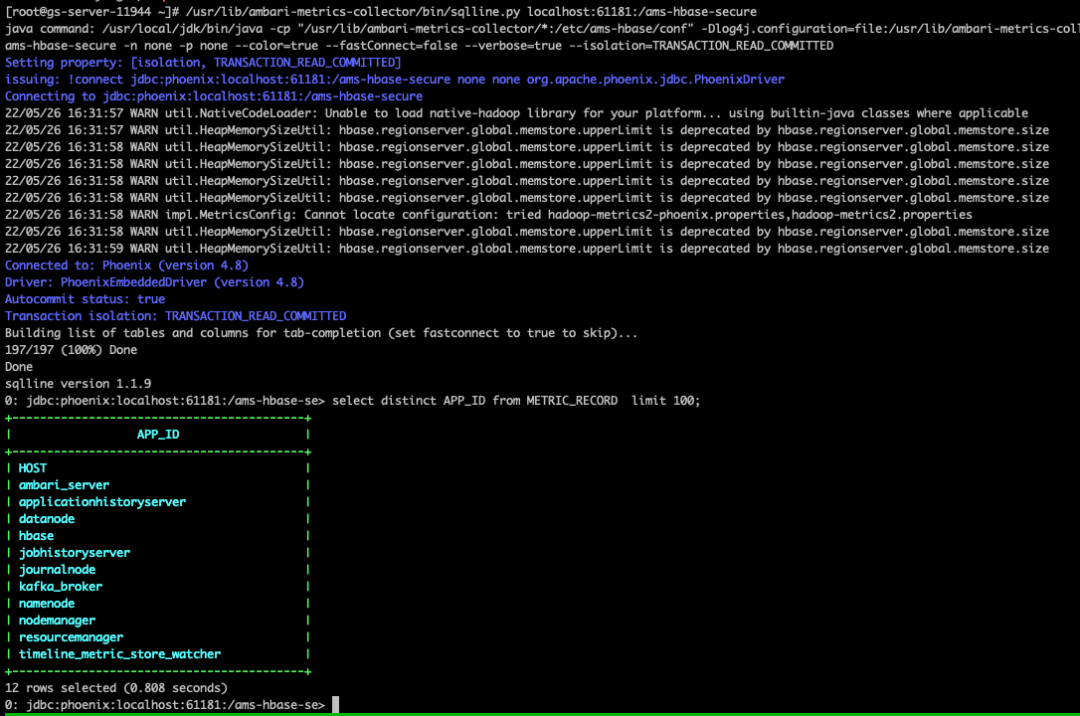Click '197/197 (100%) Done' progress line
This screenshot has height=716, width=1080.
click(71, 350)
